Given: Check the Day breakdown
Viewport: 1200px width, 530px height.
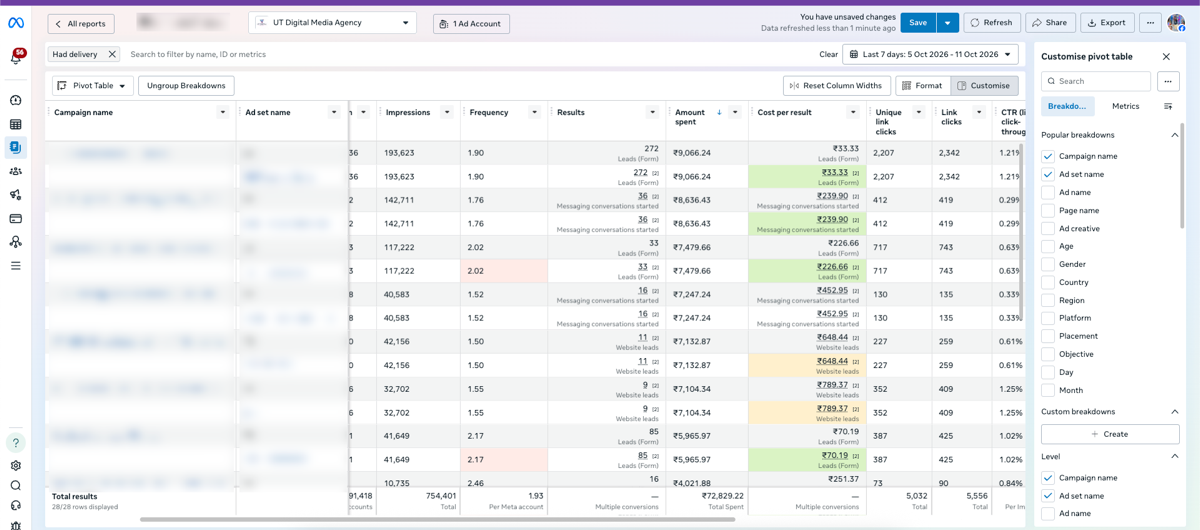Looking at the screenshot, I should point(1047,372).
